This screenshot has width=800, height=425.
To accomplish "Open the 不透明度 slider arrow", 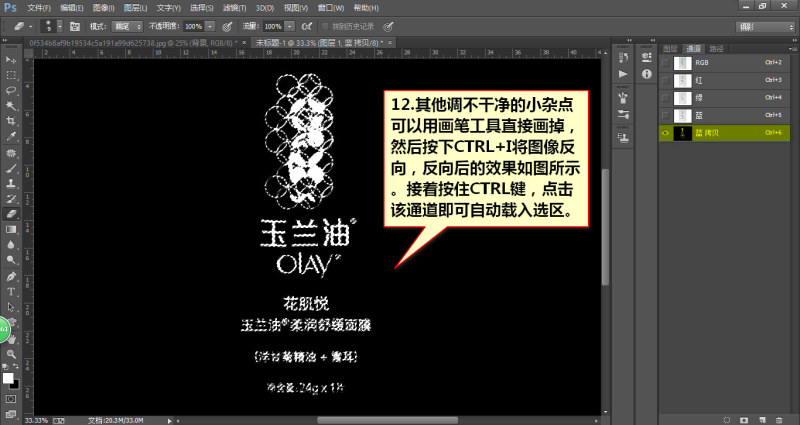I will coord(210,26).
